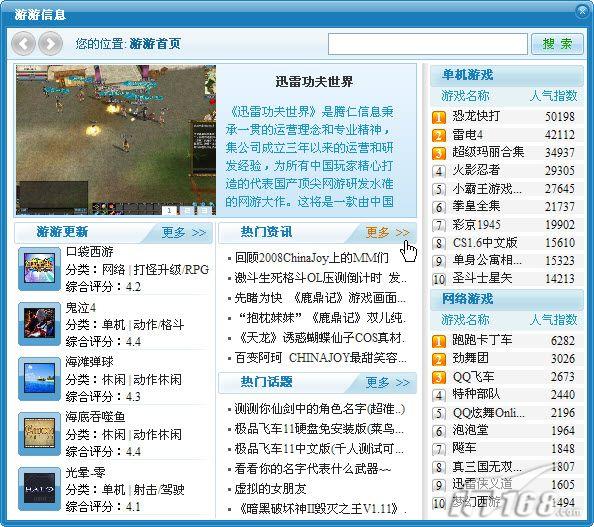Select QQ炫舞Onli... in the ranking
The image size is (594, 527).
[x=489, y=413]
